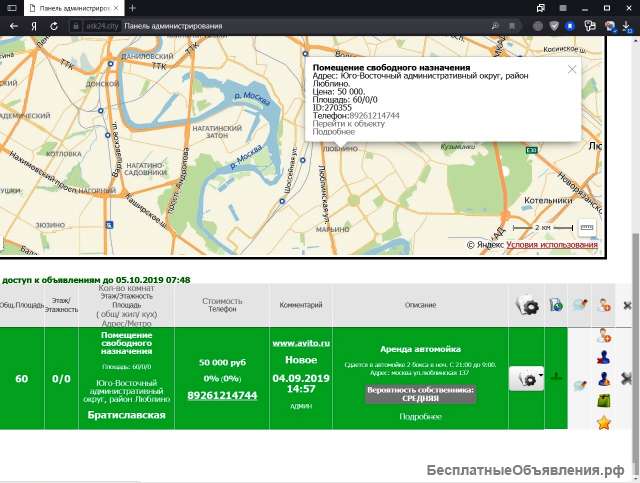Toggle browser side panel icon
640x483 pixels.
[x=12, y=8]
